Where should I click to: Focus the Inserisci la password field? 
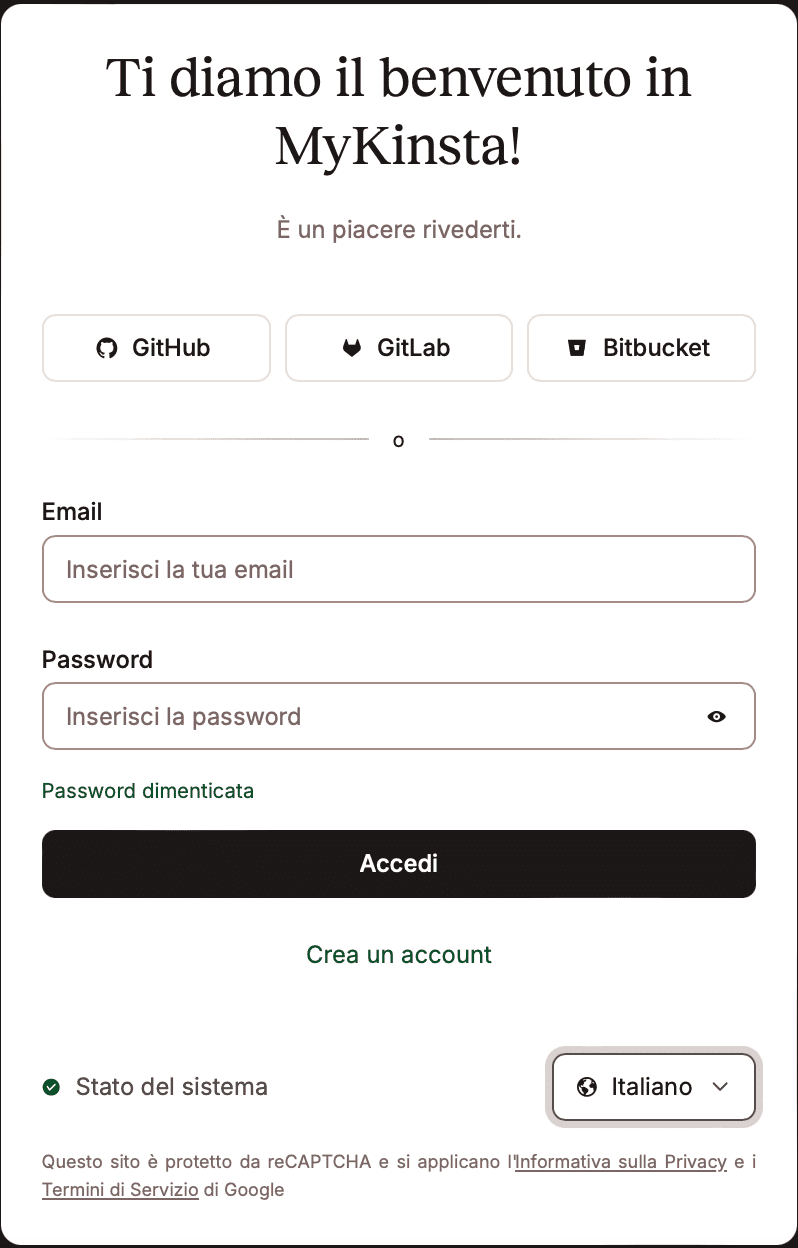point(399,716)
